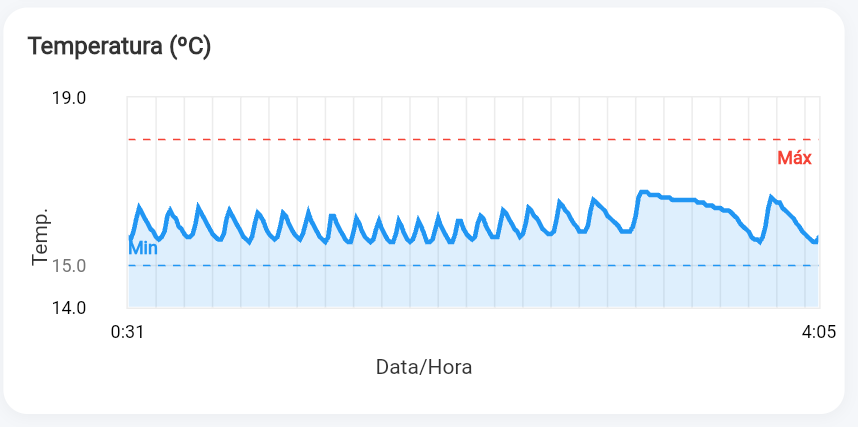Screen dimensions: 858x427
Task: Select the 15.0 y-axis tick label
Action: (68, 266)
